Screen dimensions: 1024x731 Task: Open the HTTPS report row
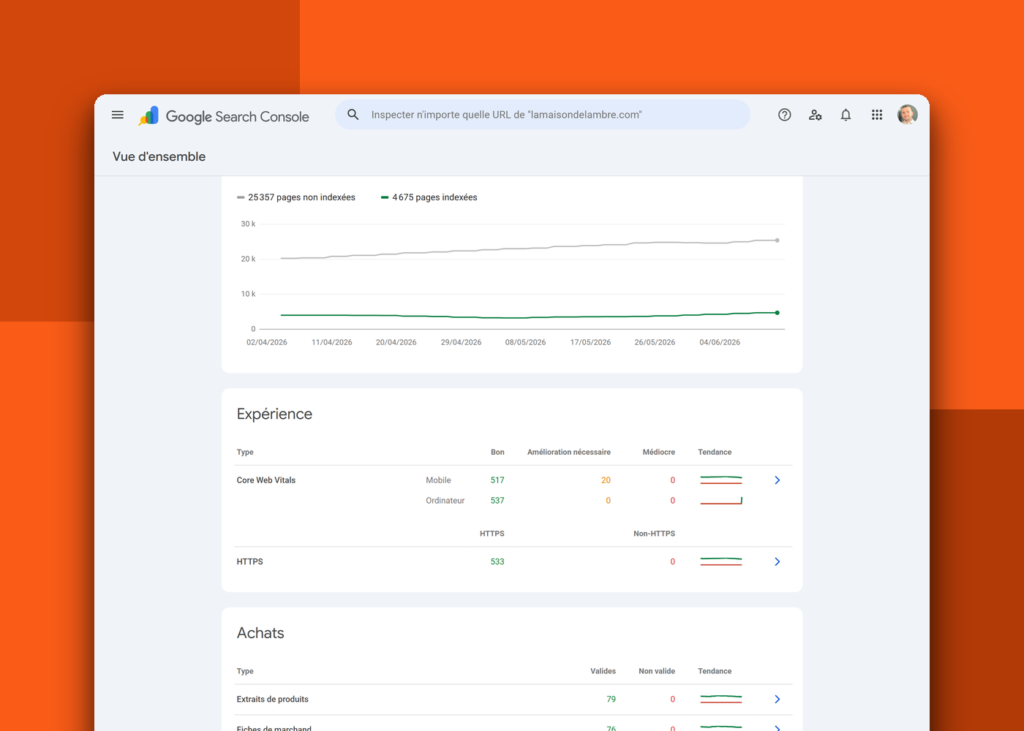[x=513, y=562]
